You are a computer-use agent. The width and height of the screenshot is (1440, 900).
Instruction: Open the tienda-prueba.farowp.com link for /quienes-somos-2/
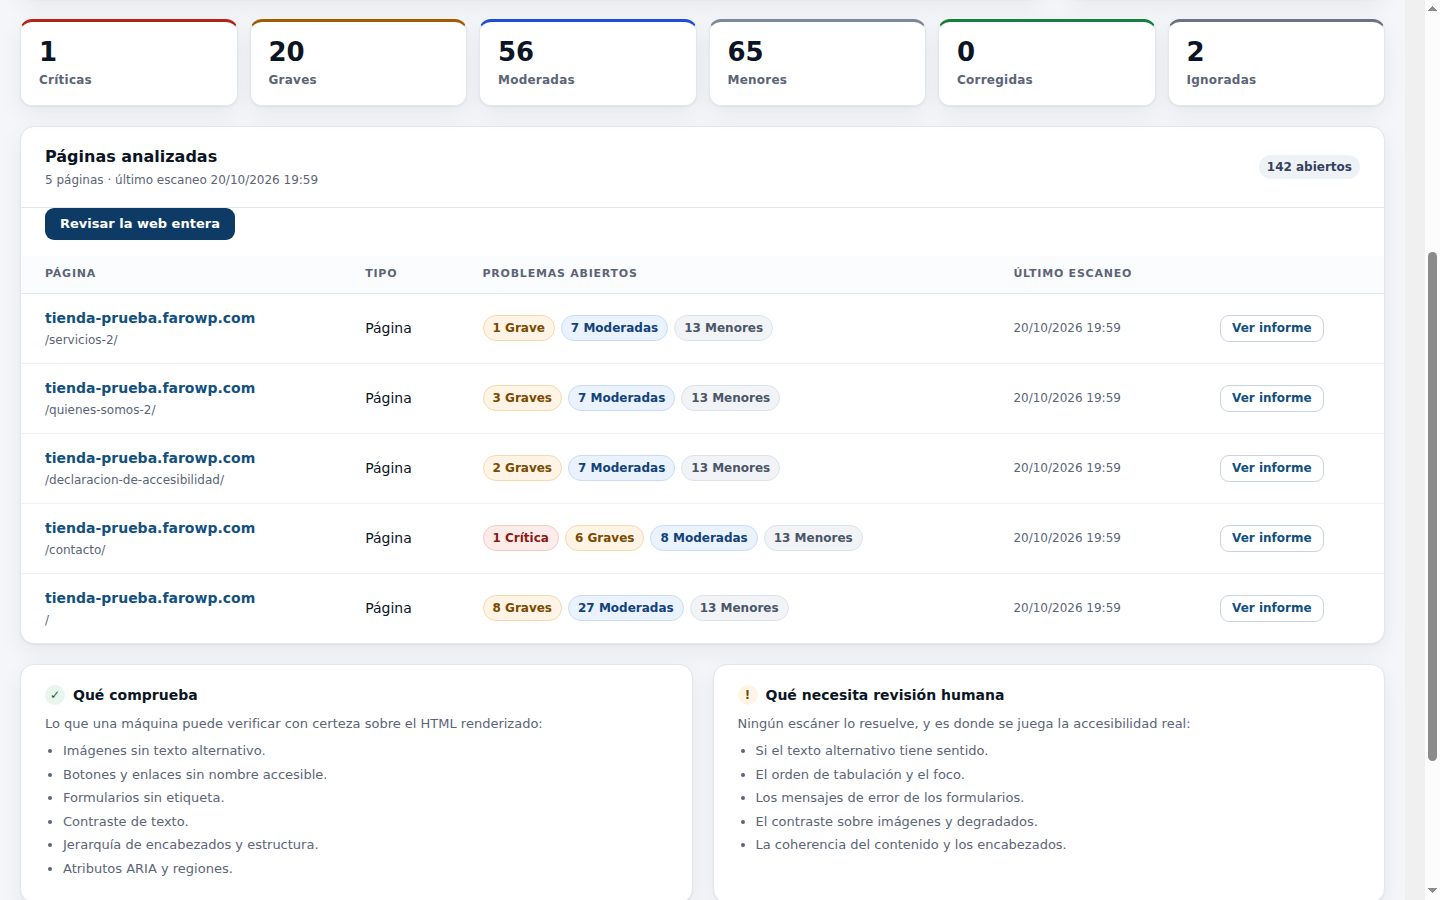tap(150, 388)
